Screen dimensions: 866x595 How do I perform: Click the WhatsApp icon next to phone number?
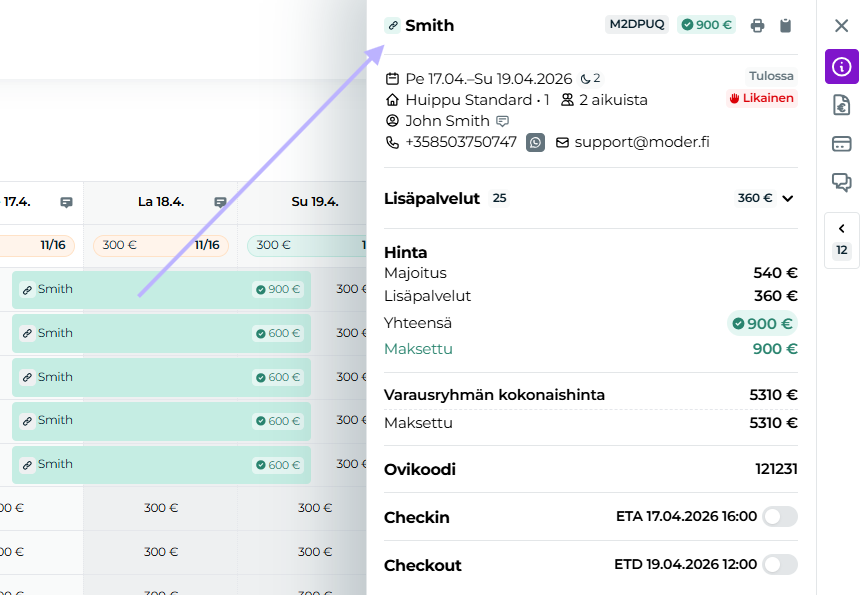[536, 142]
